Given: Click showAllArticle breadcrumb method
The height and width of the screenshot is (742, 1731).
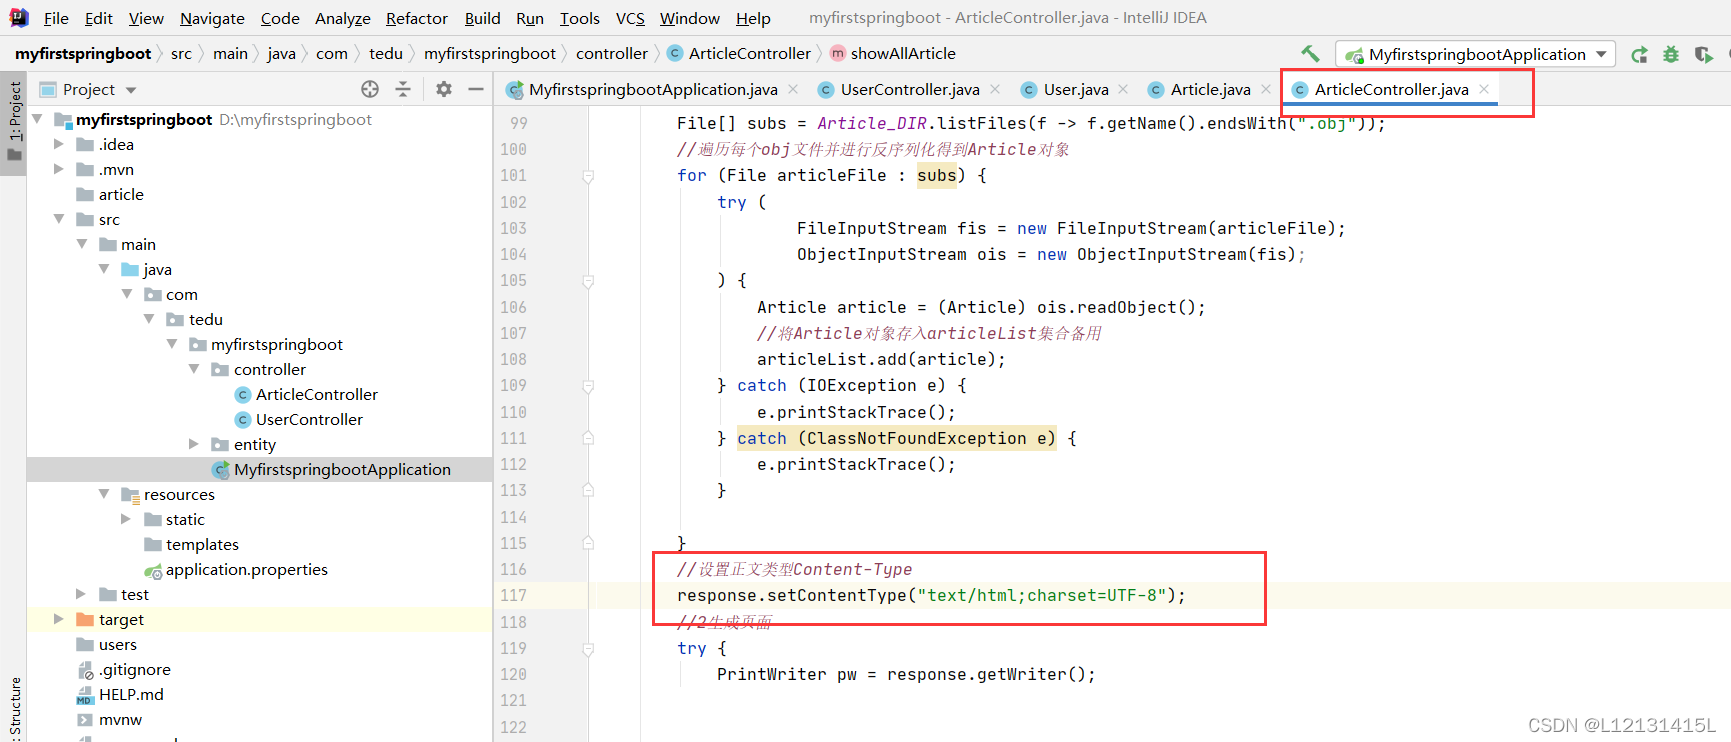Looking at the screenshot, I should click(x=892, y=54).
